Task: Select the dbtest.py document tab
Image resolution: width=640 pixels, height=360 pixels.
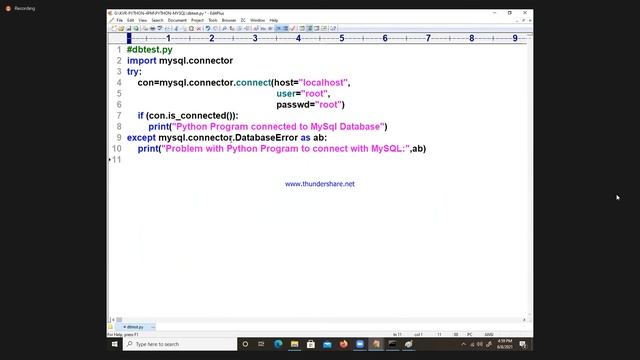Action: [x=134, y=327]
